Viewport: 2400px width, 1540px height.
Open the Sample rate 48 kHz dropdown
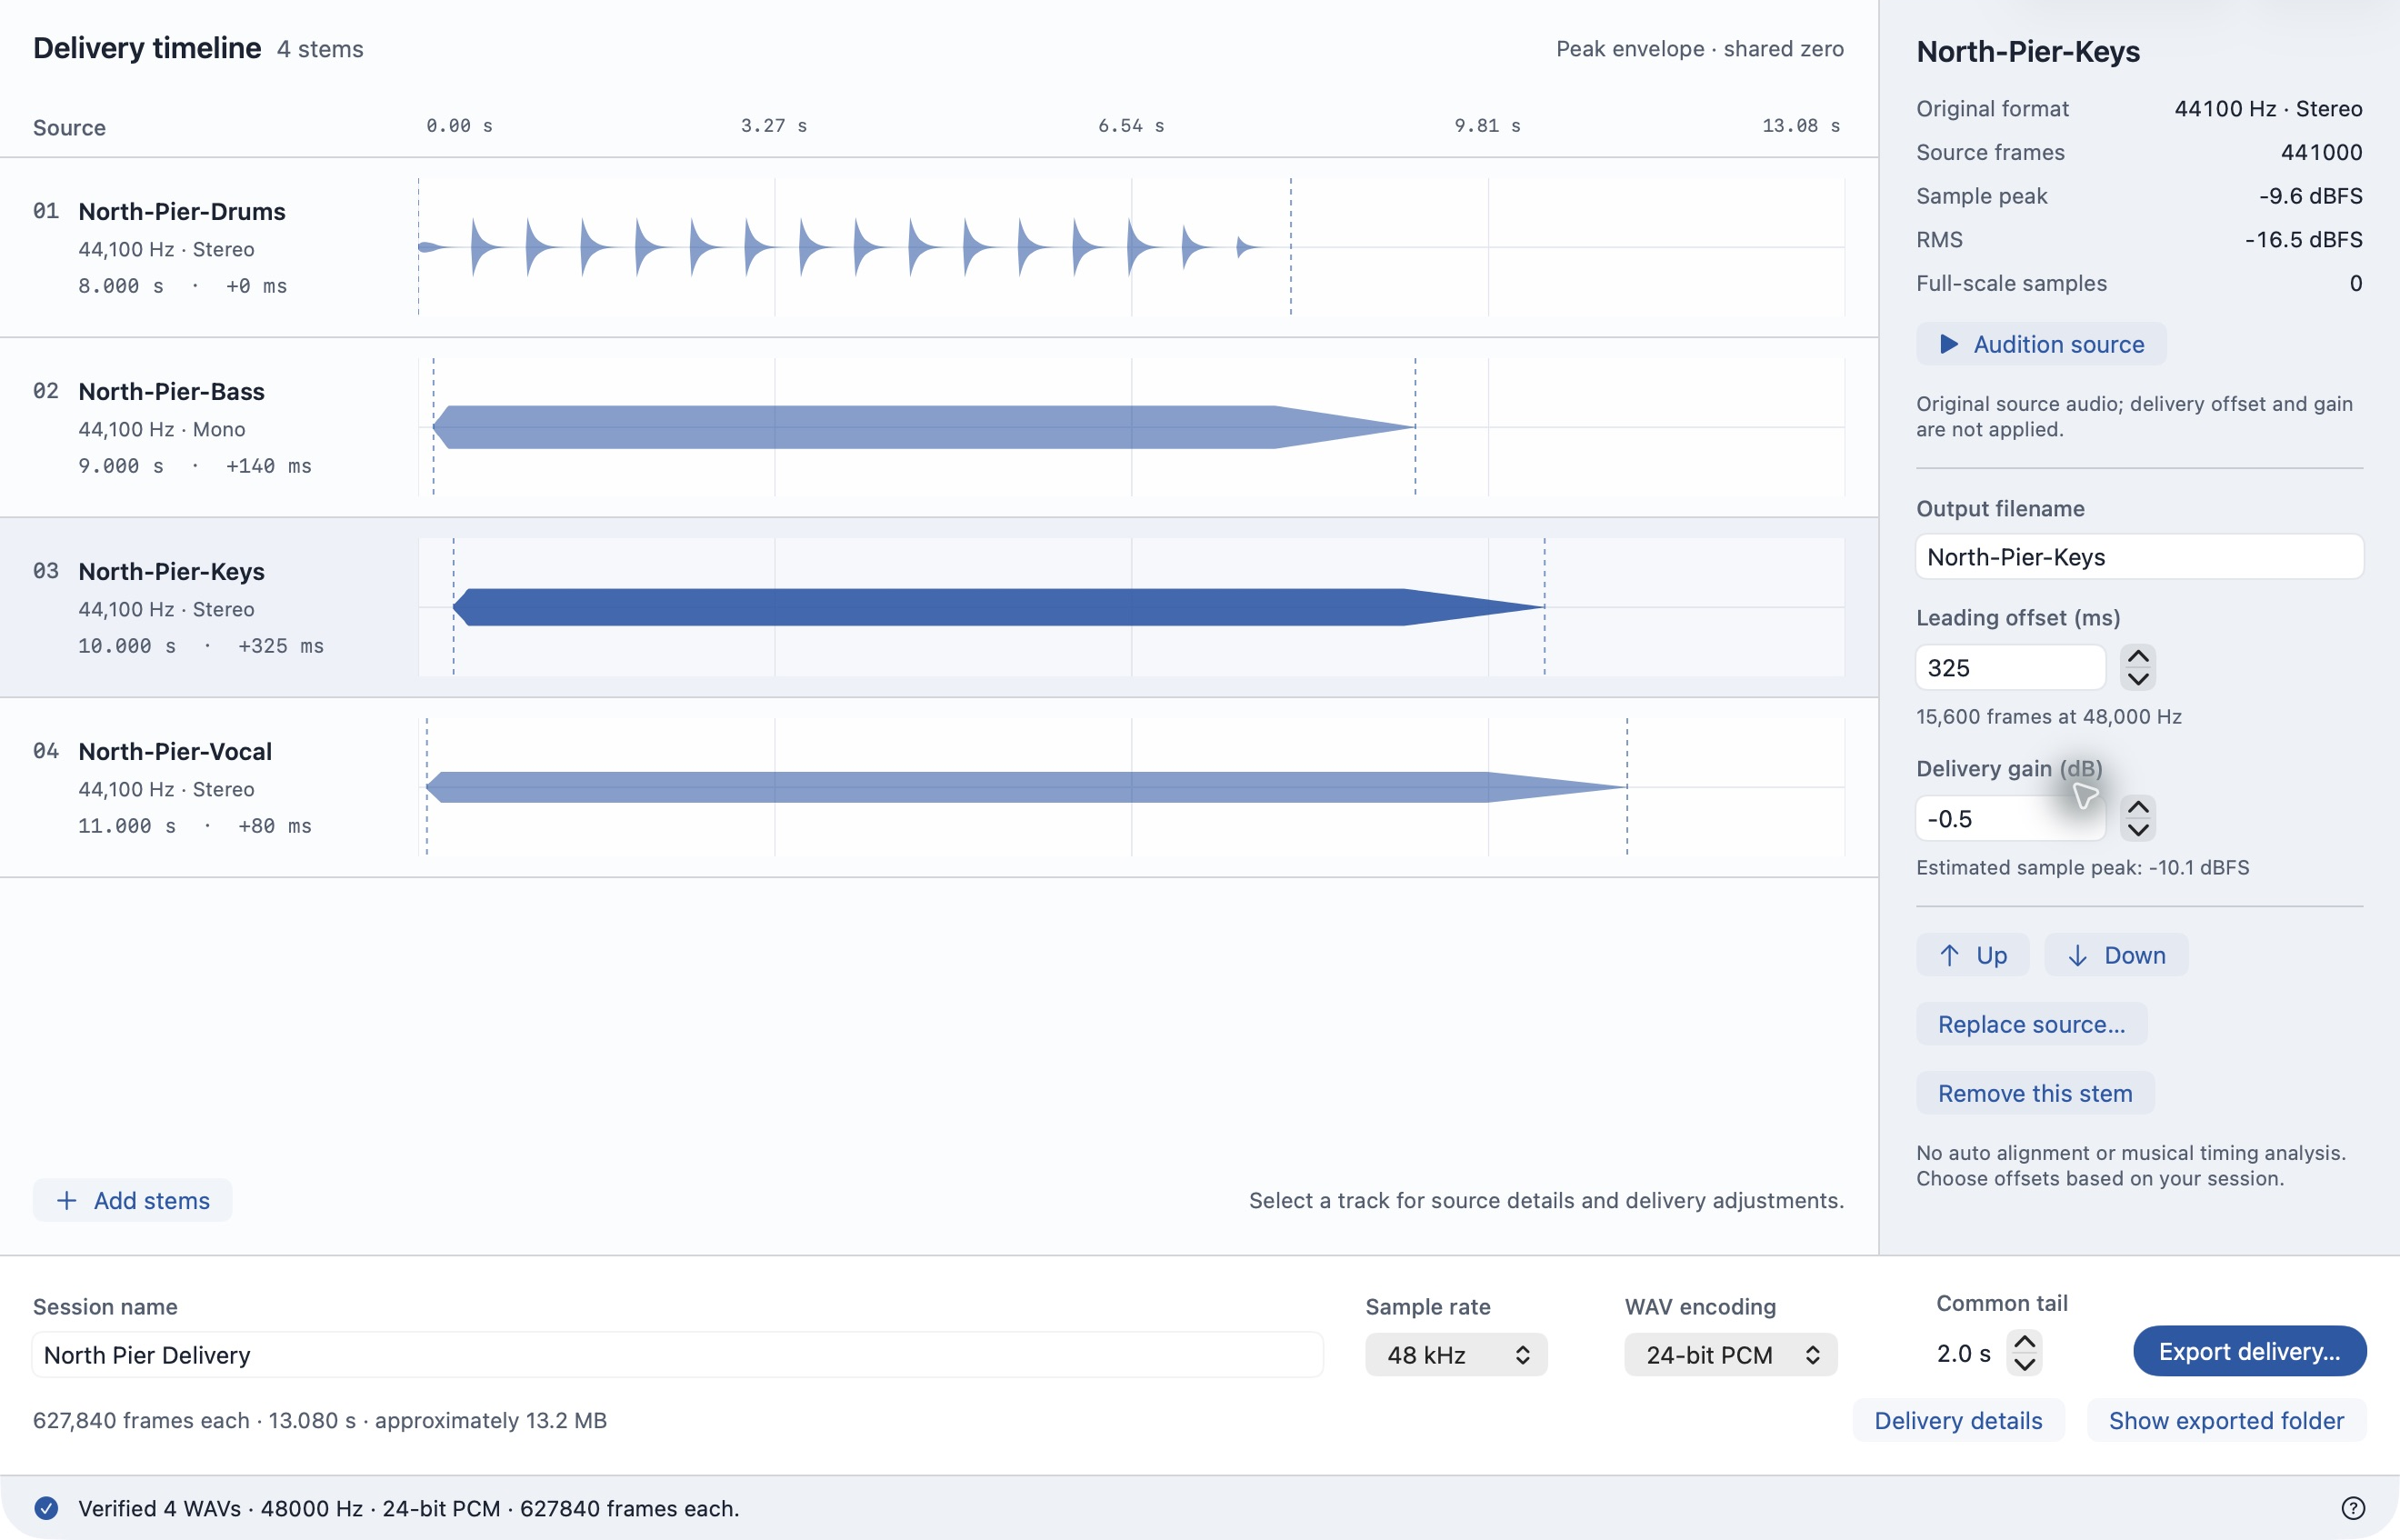[1456, 1355]
